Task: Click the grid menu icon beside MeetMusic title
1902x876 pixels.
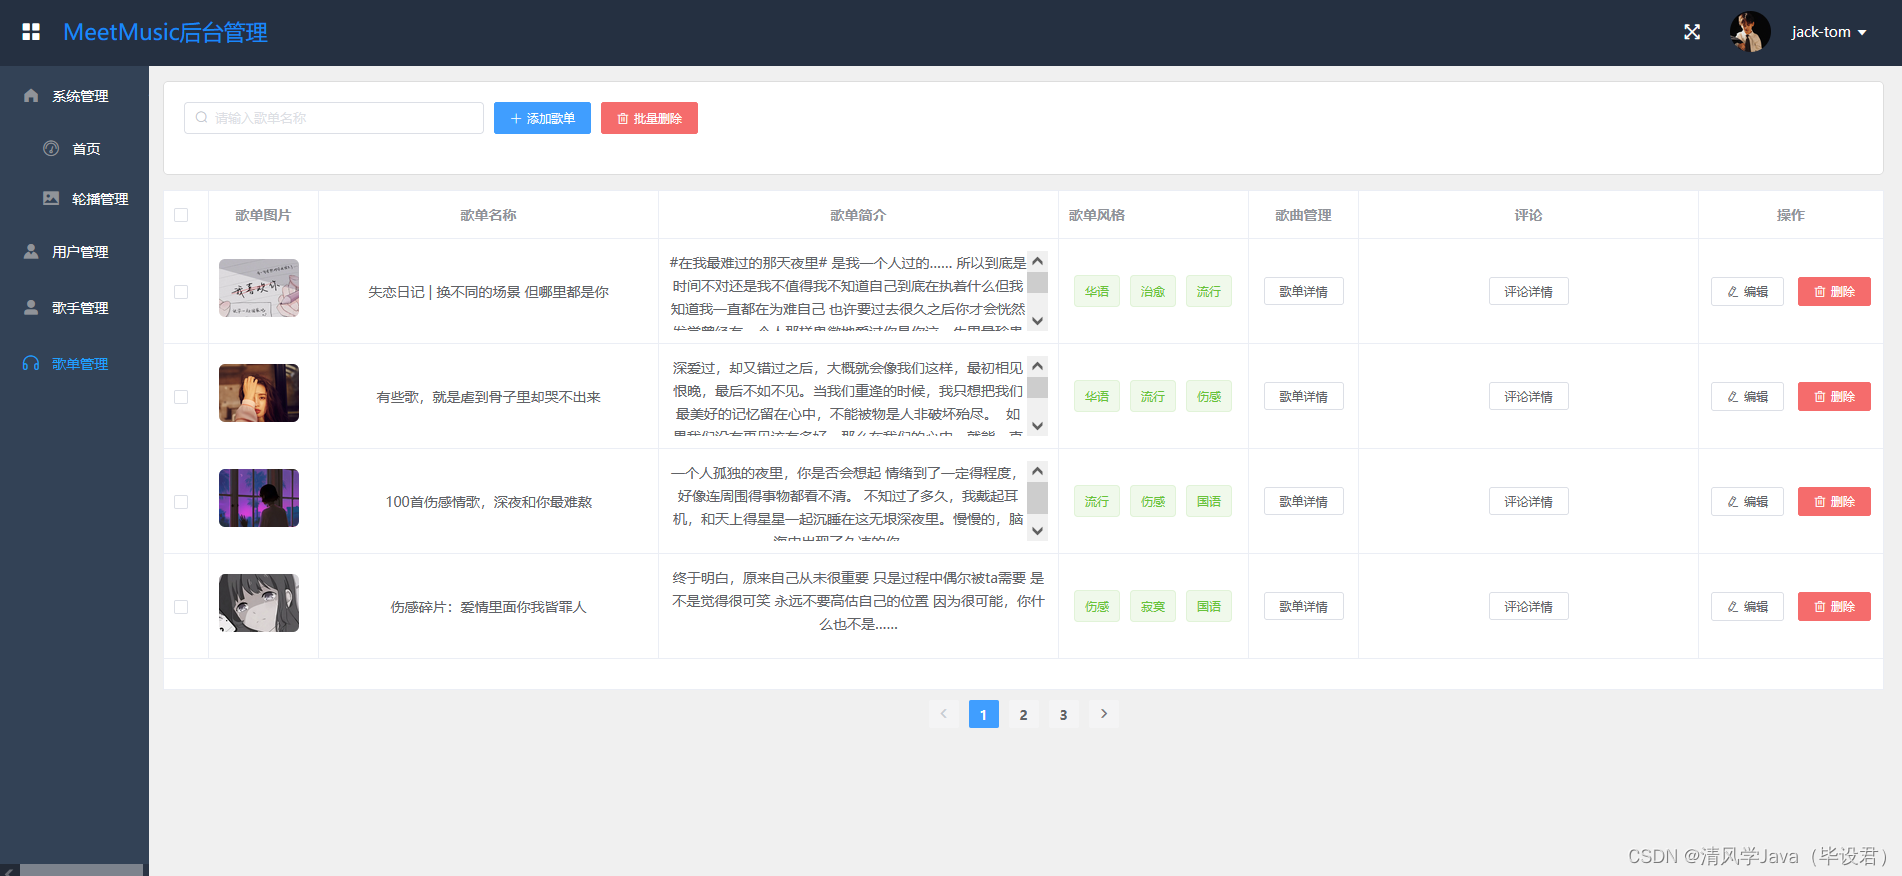Action: tap(31, 32)
